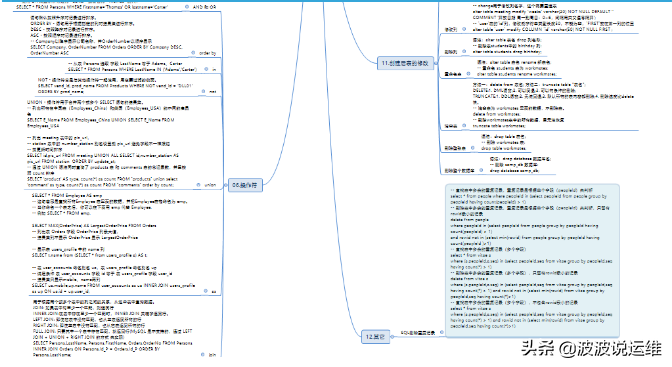Open the duplicate-records SQL note box
Viewport: 672px width, 367px height.
pos(533,260)
